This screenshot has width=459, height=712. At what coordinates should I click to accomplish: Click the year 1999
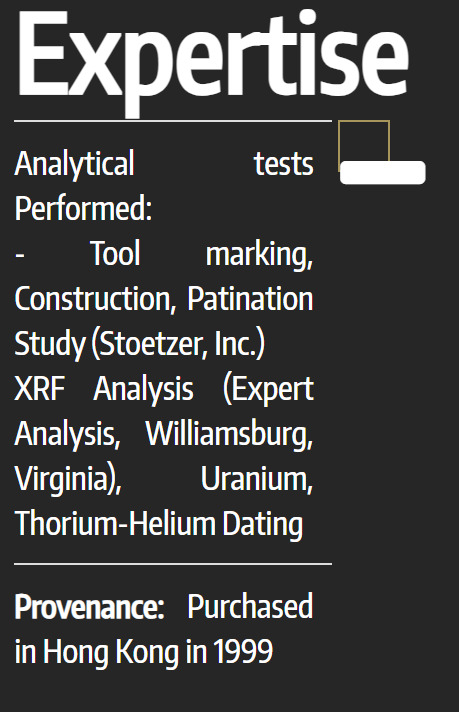point(243,651)
